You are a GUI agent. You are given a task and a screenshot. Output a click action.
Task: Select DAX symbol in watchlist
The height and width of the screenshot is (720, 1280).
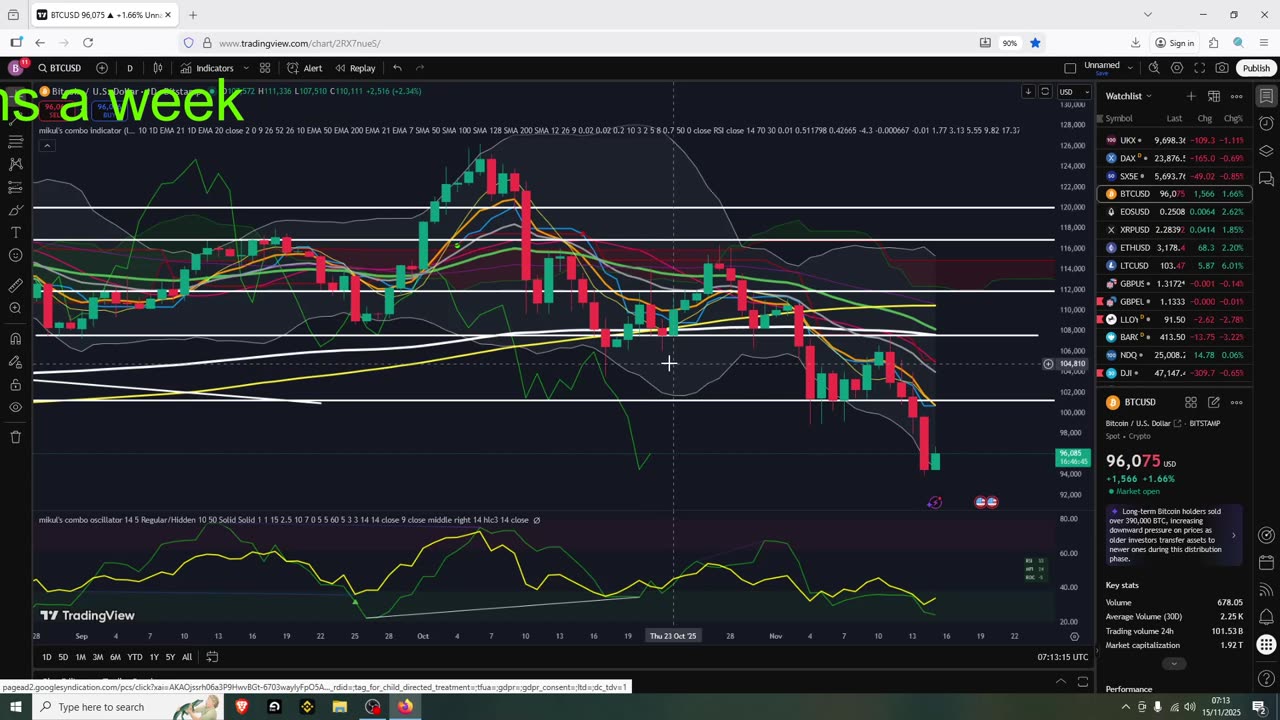[1174, 158]
